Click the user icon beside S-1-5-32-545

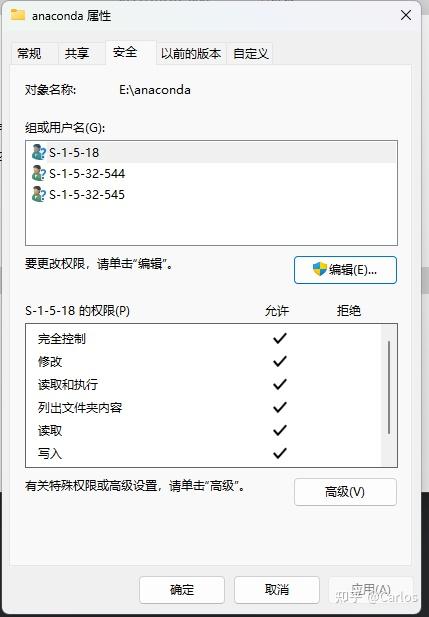pos(39,194)
